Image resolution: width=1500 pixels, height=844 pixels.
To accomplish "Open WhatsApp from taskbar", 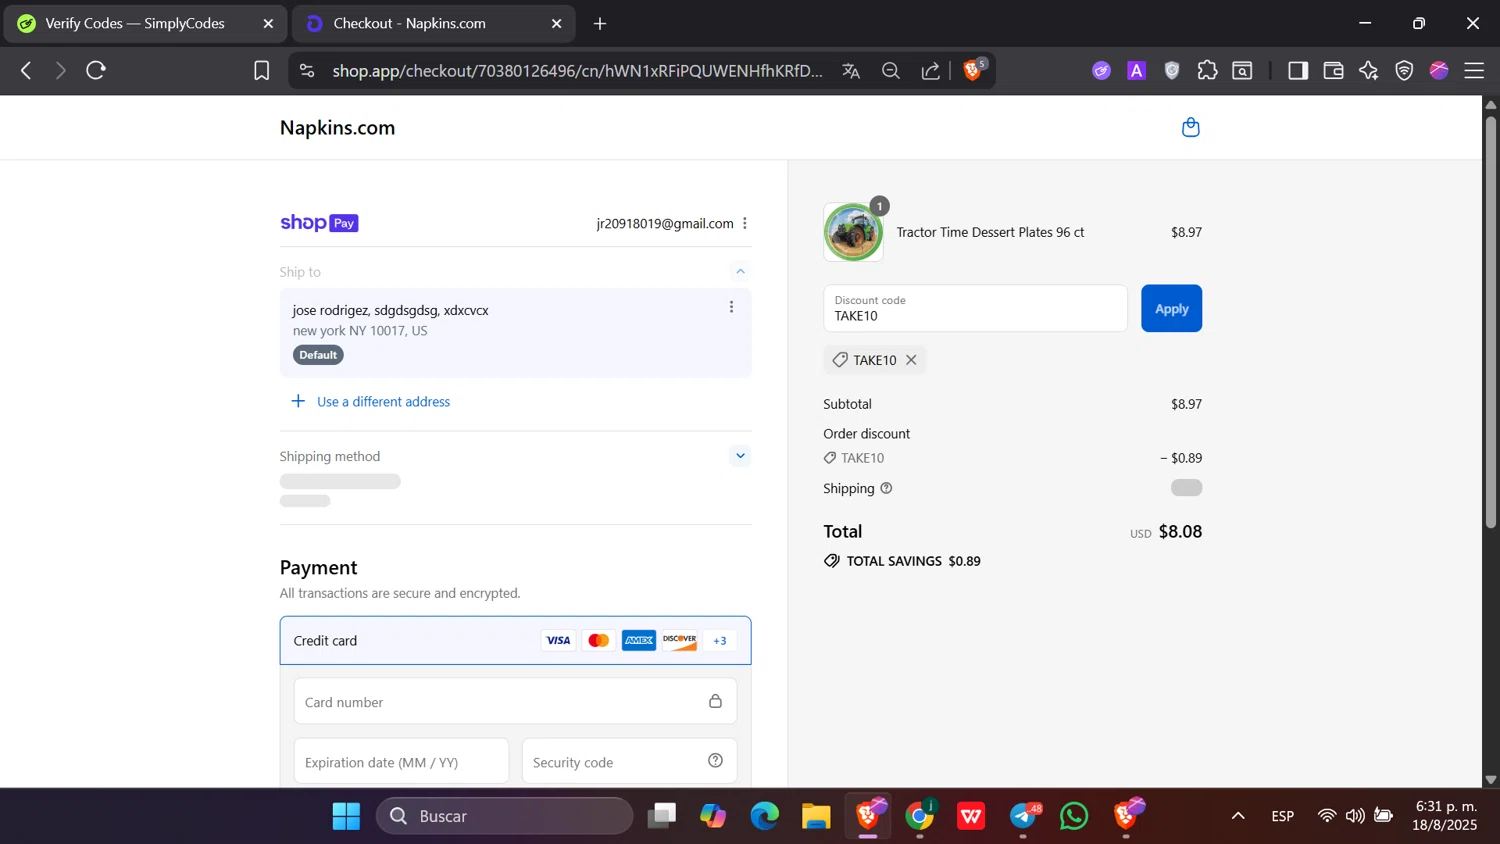I will [1074, 816].
